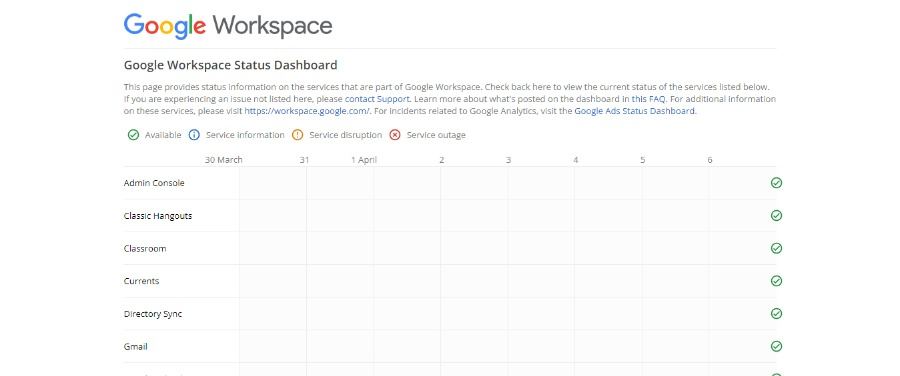Click the Classic Hangouts available status icon

coord(776,216)
